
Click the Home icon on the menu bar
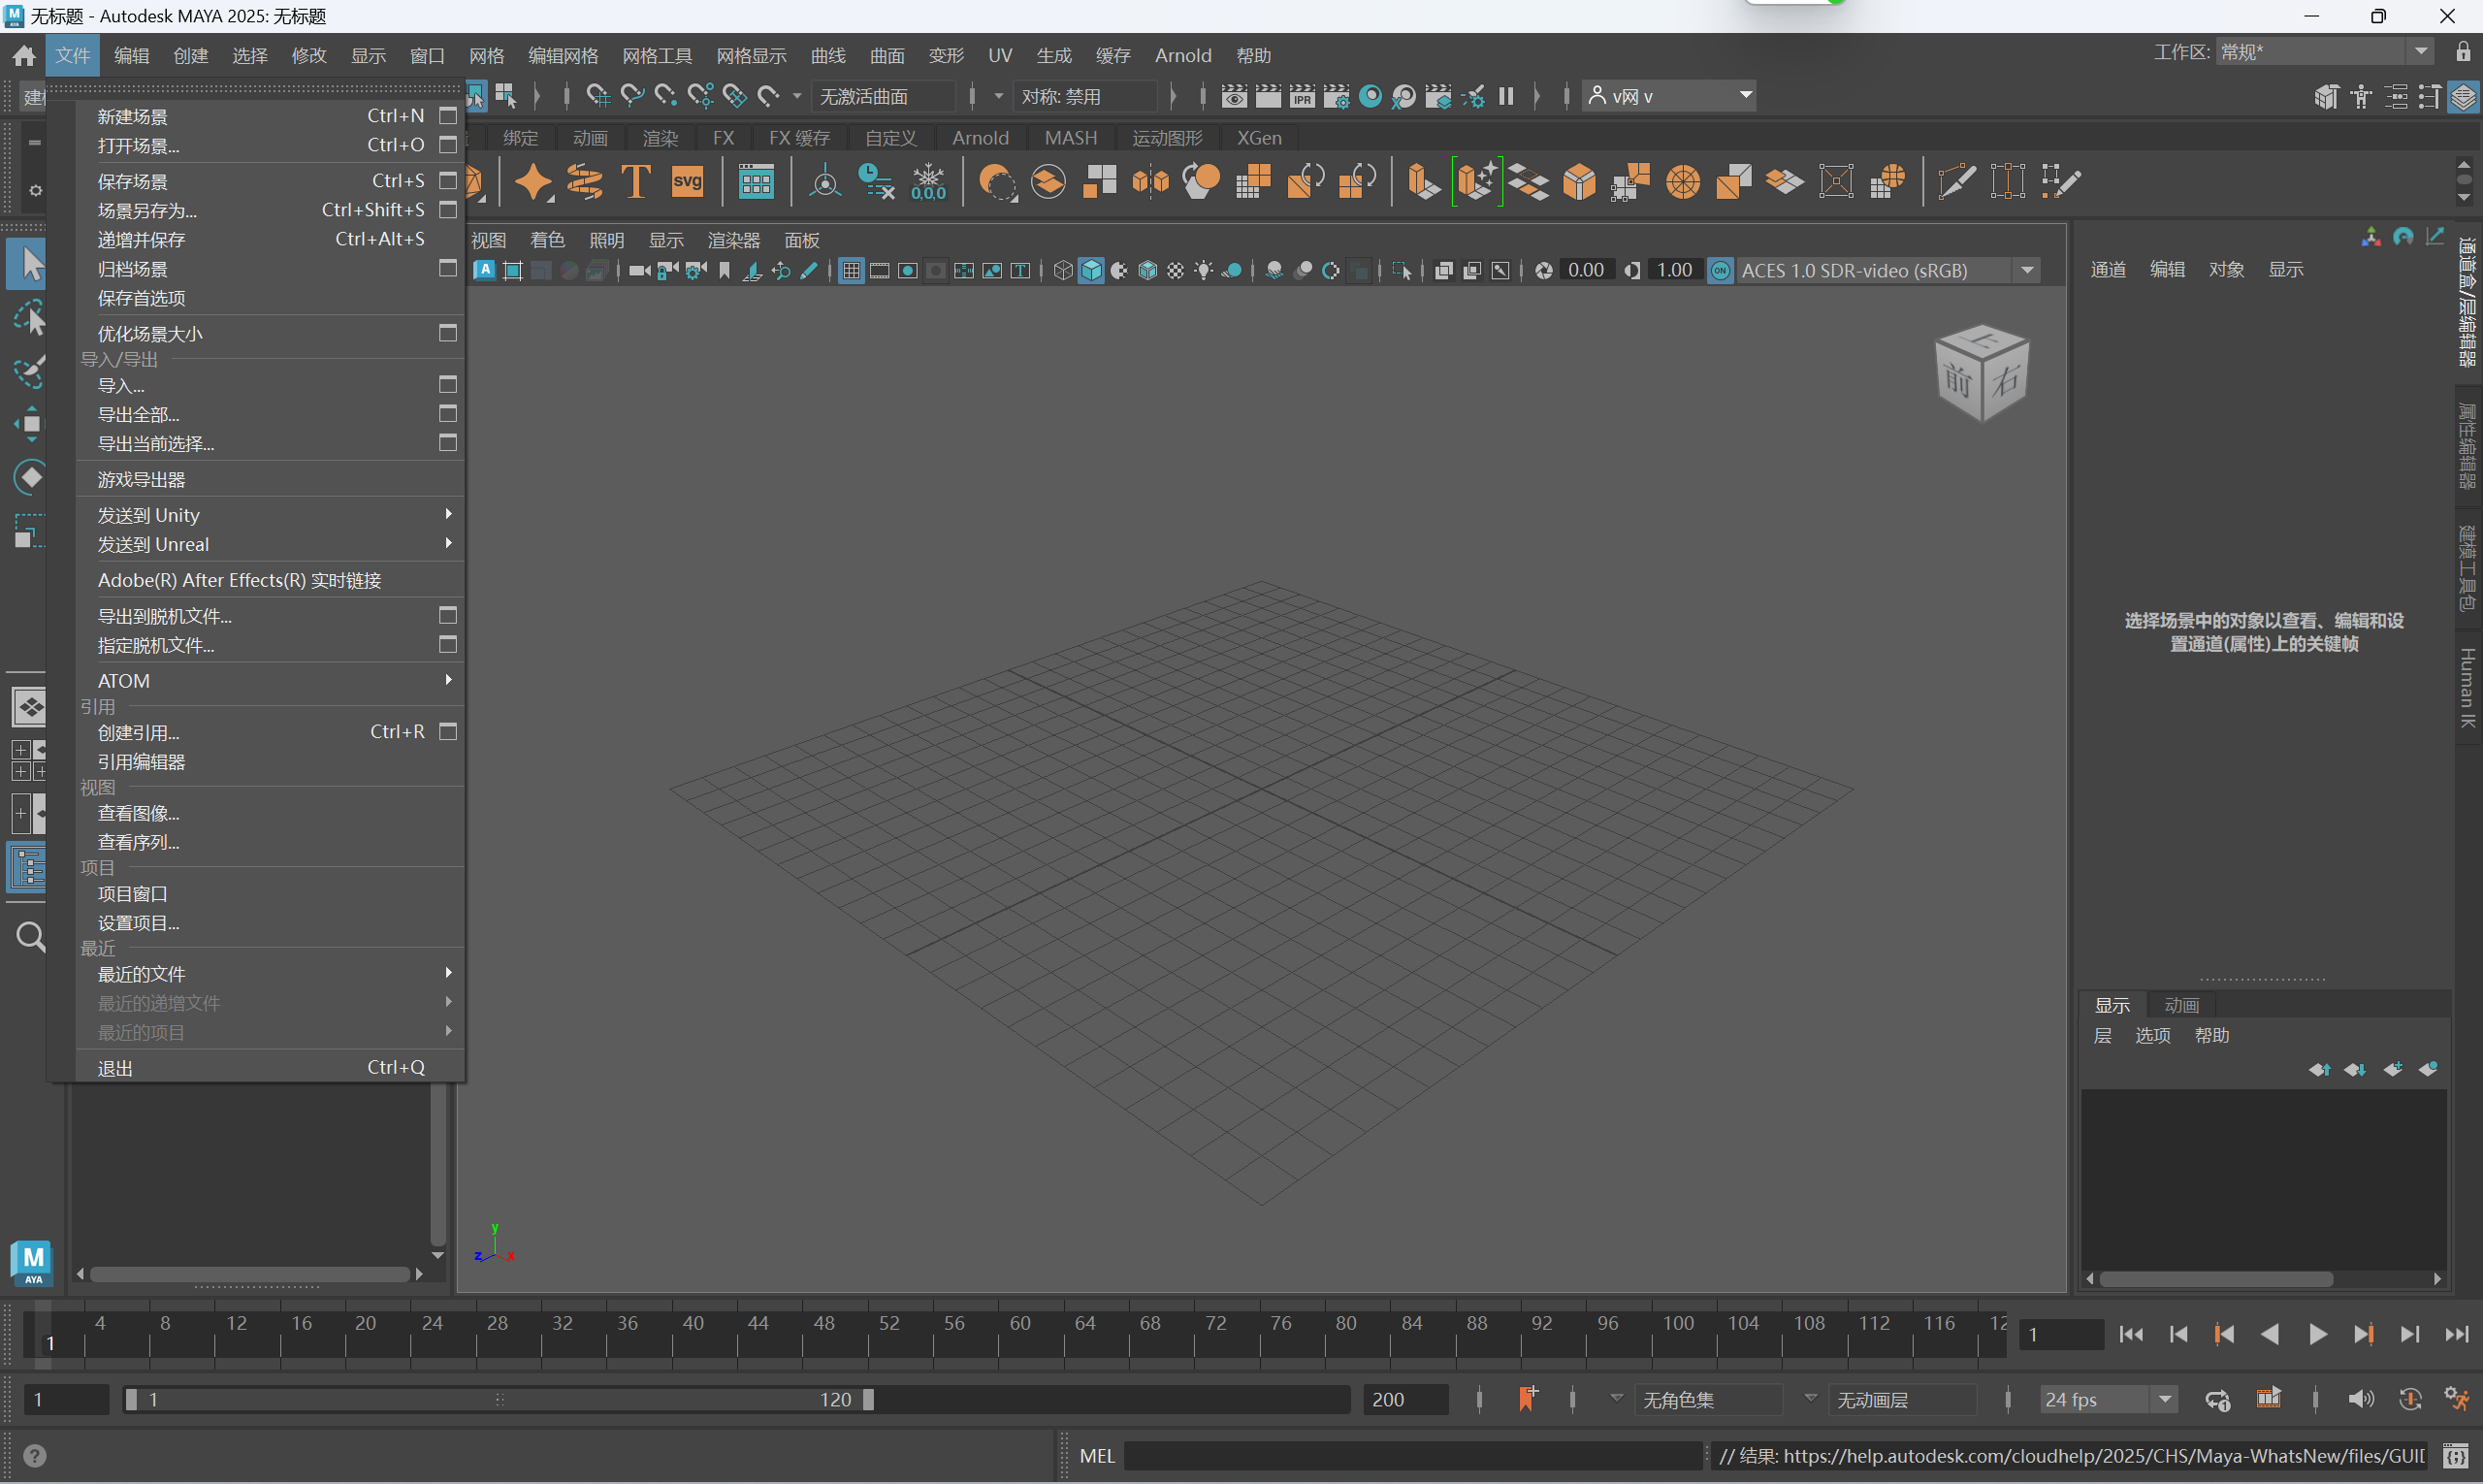coord(24,56)
